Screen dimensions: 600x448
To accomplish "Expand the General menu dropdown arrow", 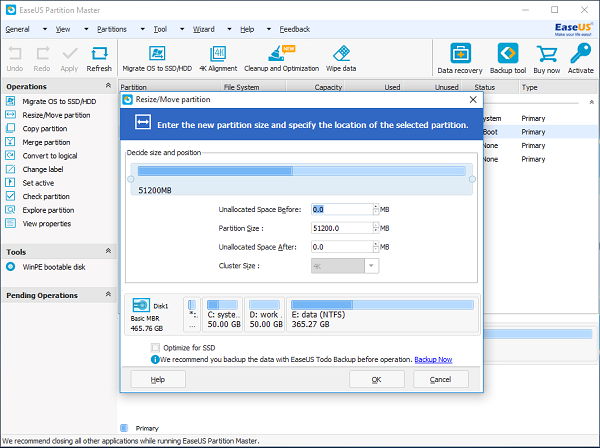I will [45, 29].
